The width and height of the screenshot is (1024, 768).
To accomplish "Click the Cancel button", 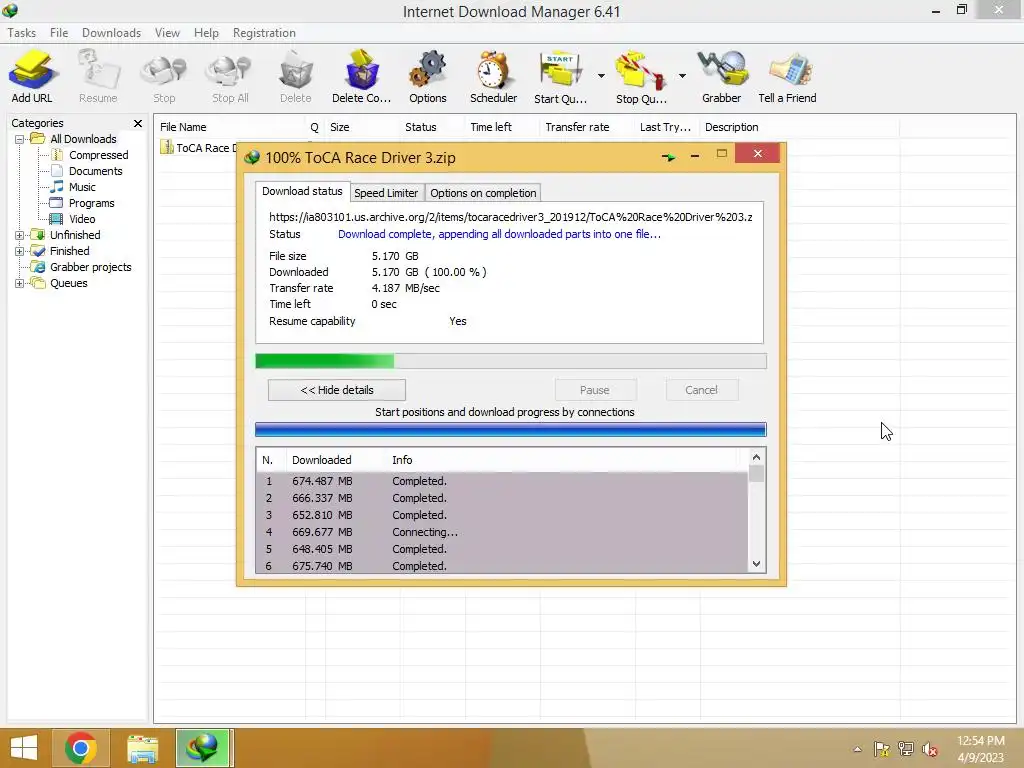I will [x=701, y=390].
